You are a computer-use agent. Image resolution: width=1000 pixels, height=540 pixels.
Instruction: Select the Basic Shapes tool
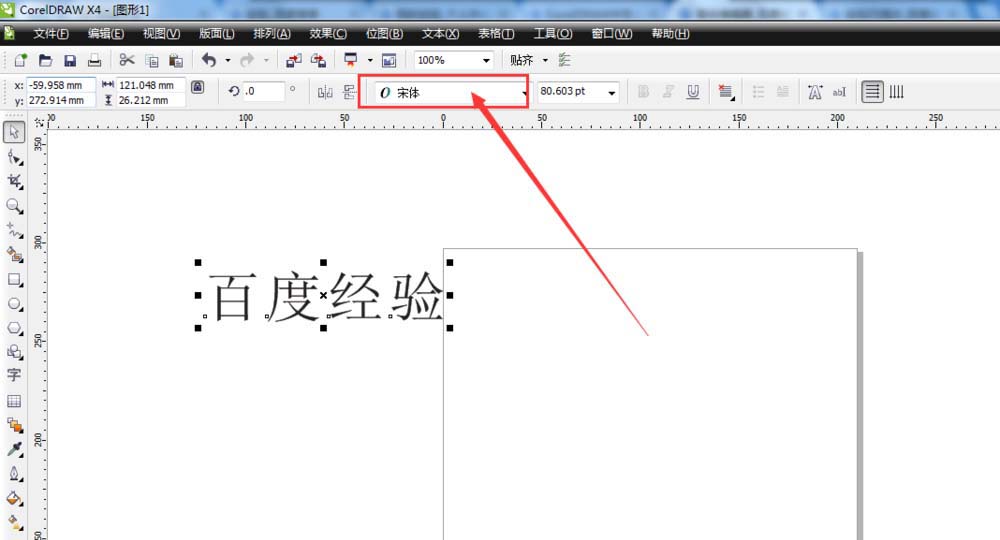pos(15,352)
